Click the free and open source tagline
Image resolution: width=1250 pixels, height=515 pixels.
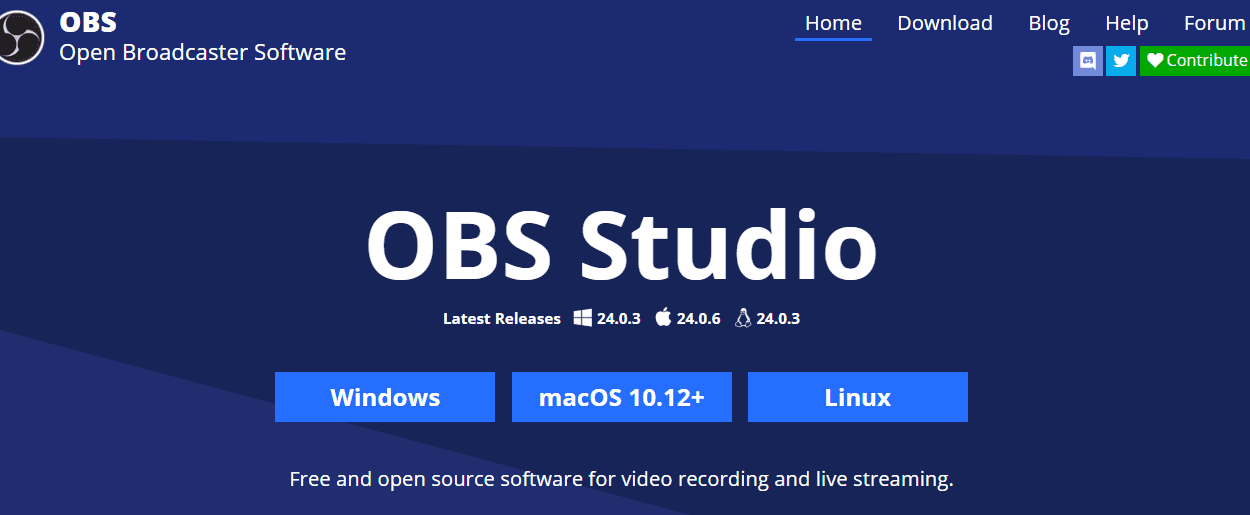coord(621,479)
